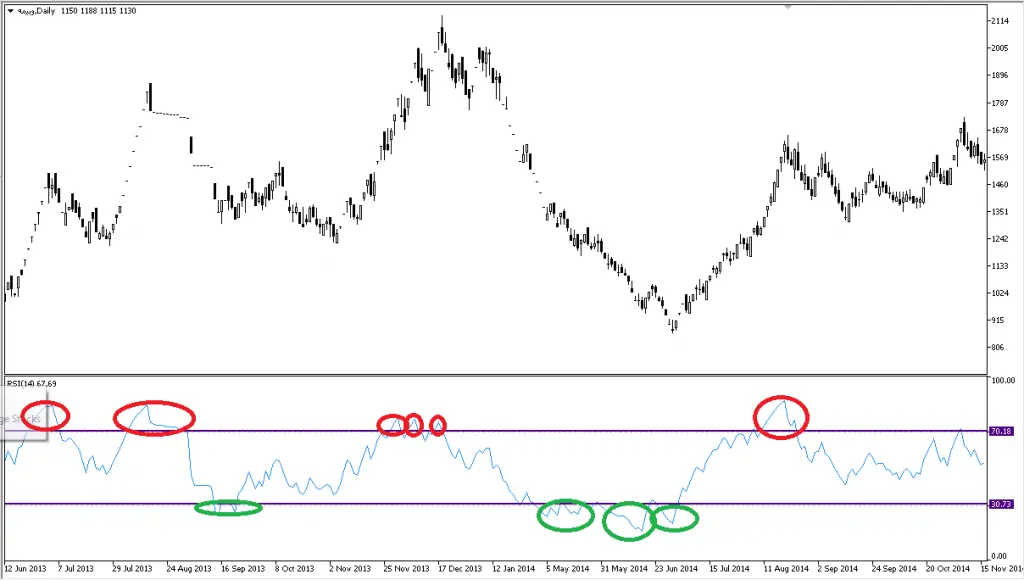The image size is (1024, 580).
Task: Click the green ellipse near 16 Sep 2013
Action: (x=228, y=508)
